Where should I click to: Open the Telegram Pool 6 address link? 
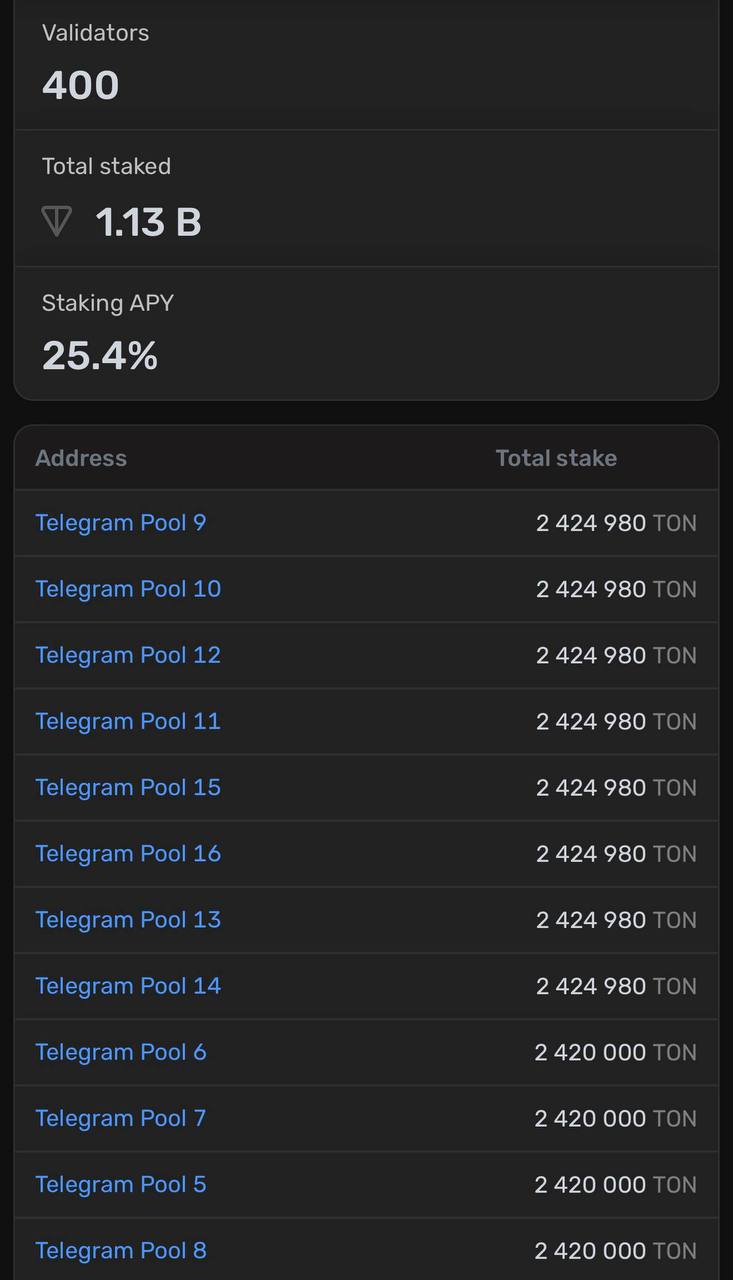pyautogui.click(x=121, y=1052)
